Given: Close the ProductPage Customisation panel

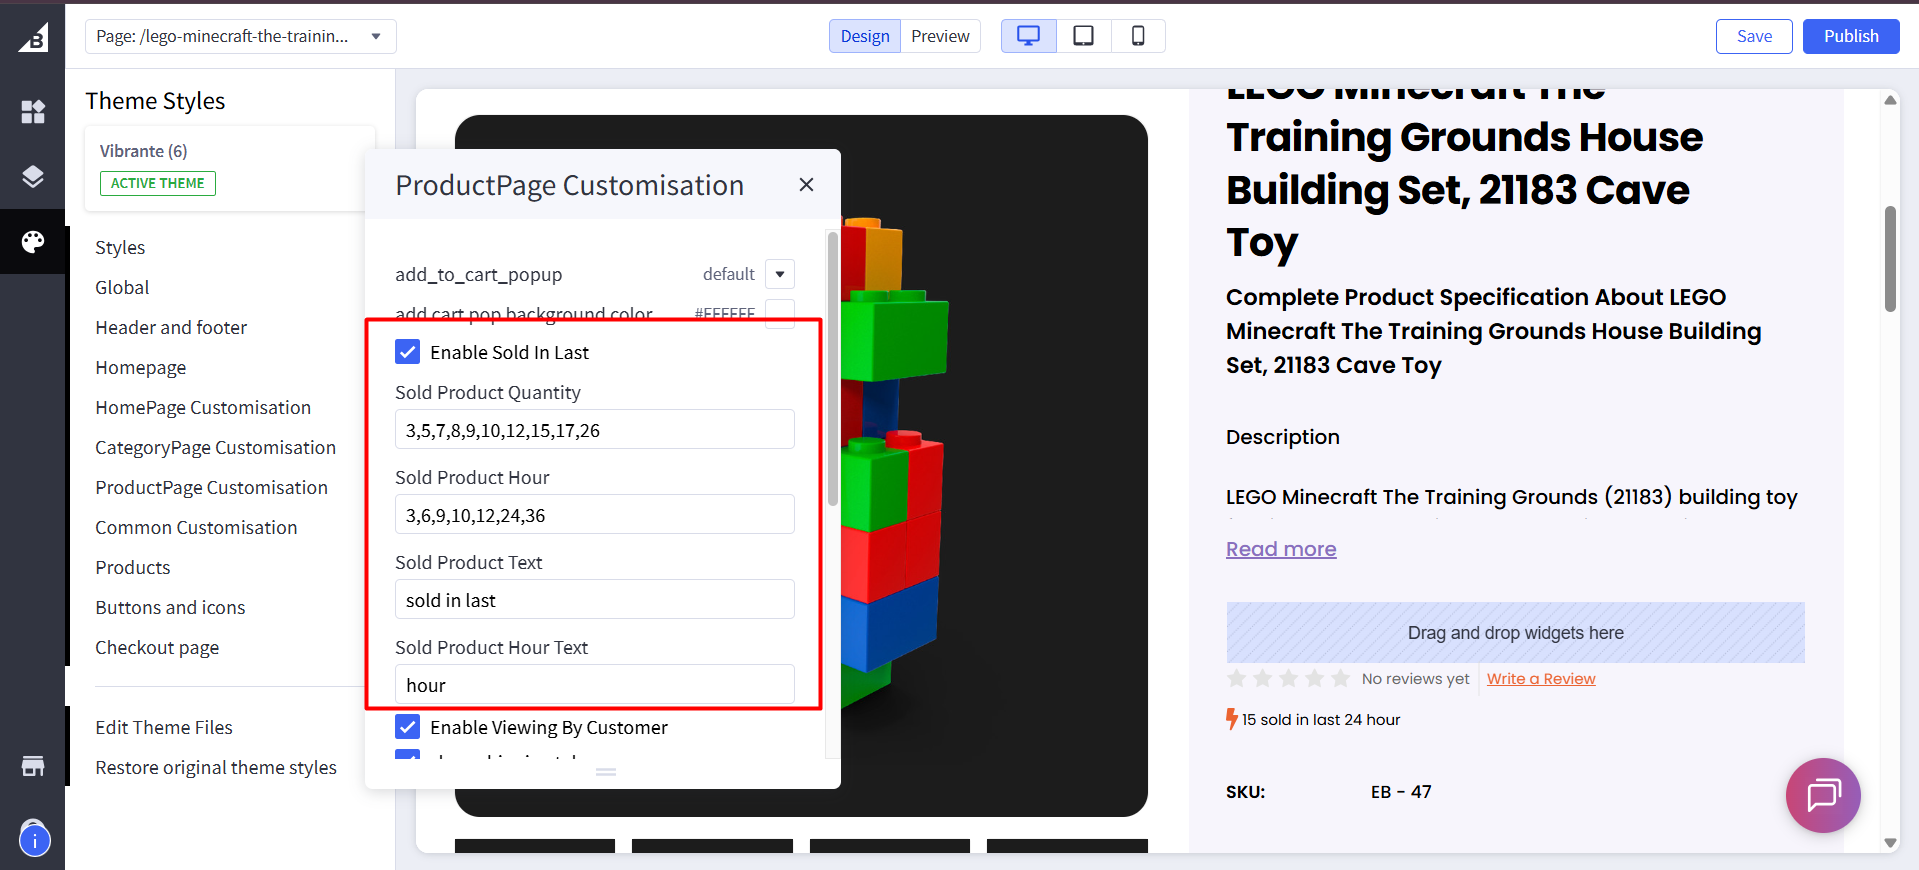Looking at the screenshot, I should pyautogui.click(x=806, y=185).
